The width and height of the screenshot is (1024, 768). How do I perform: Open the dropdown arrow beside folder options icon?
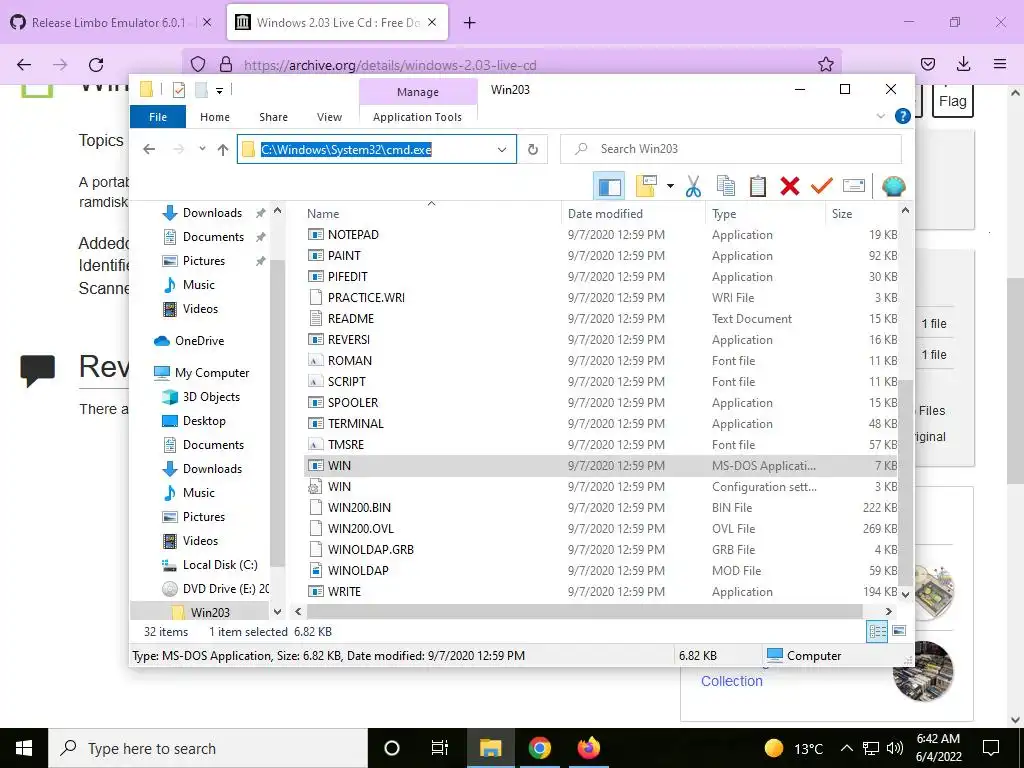click(670, 187)
